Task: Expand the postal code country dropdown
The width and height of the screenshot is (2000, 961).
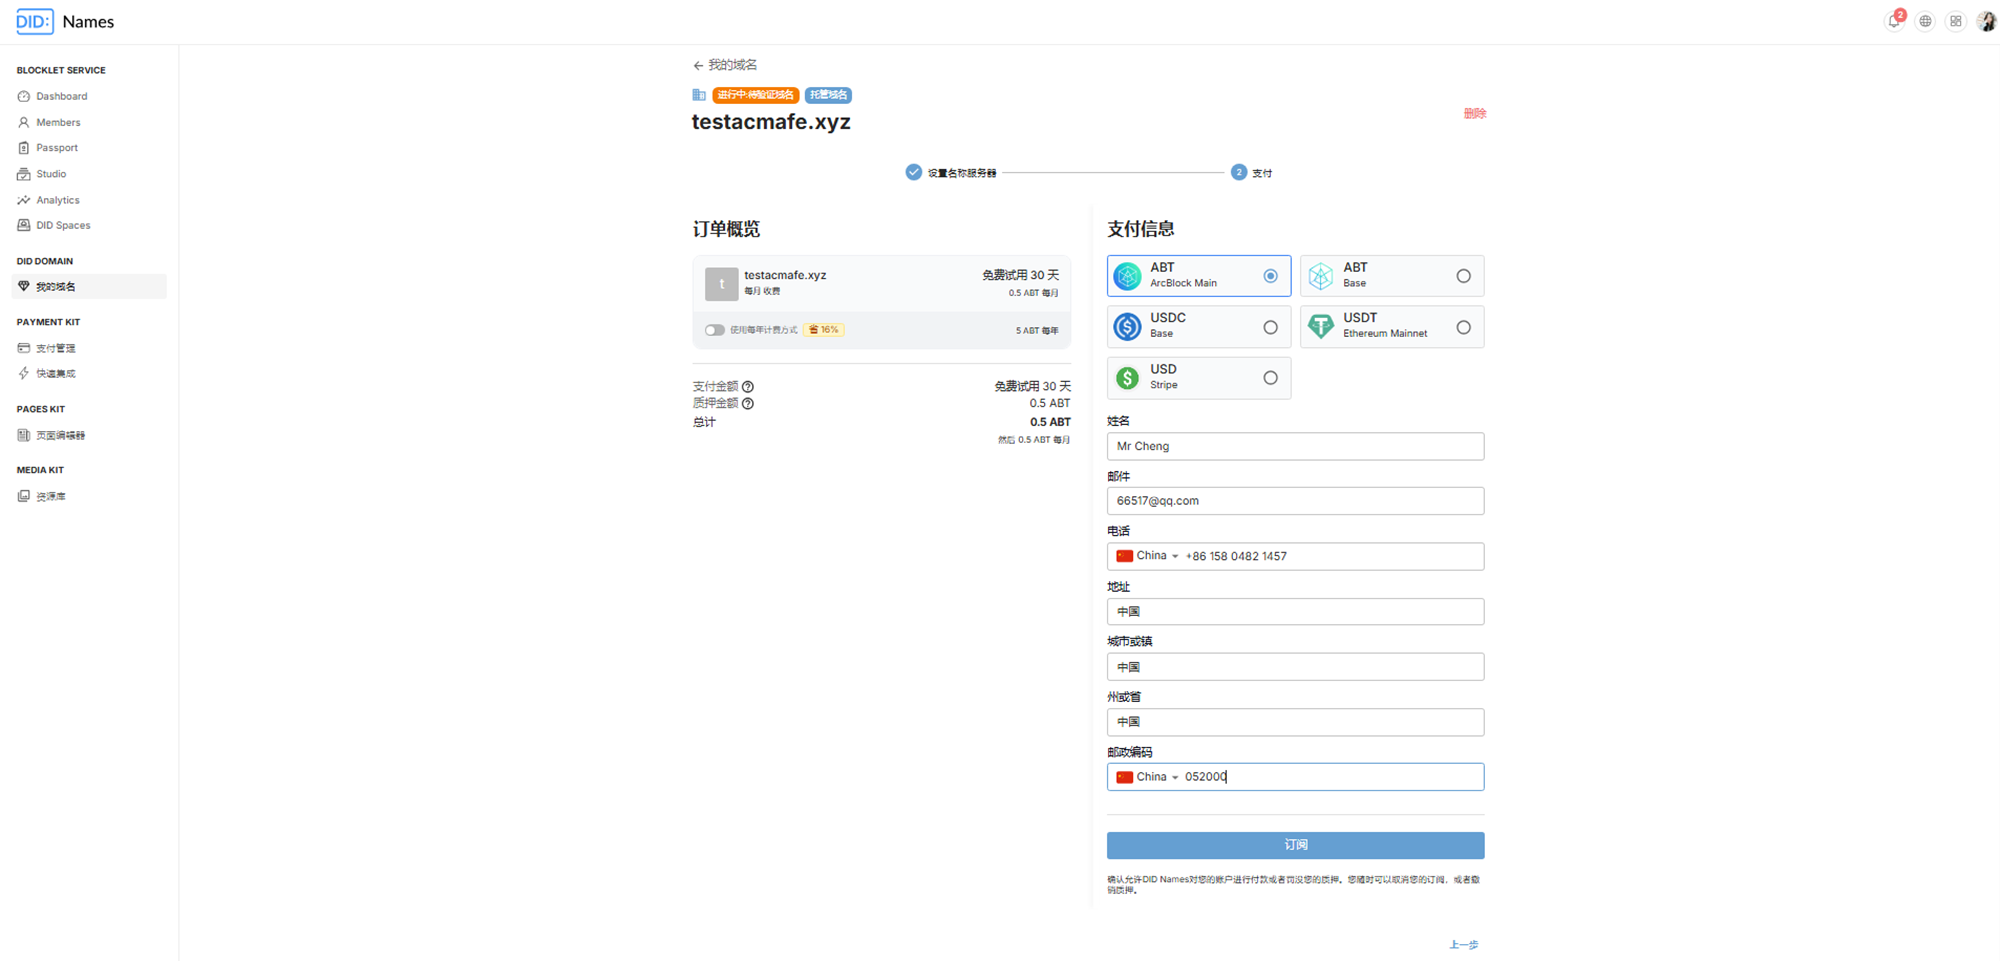Action: pos(1148,777)
